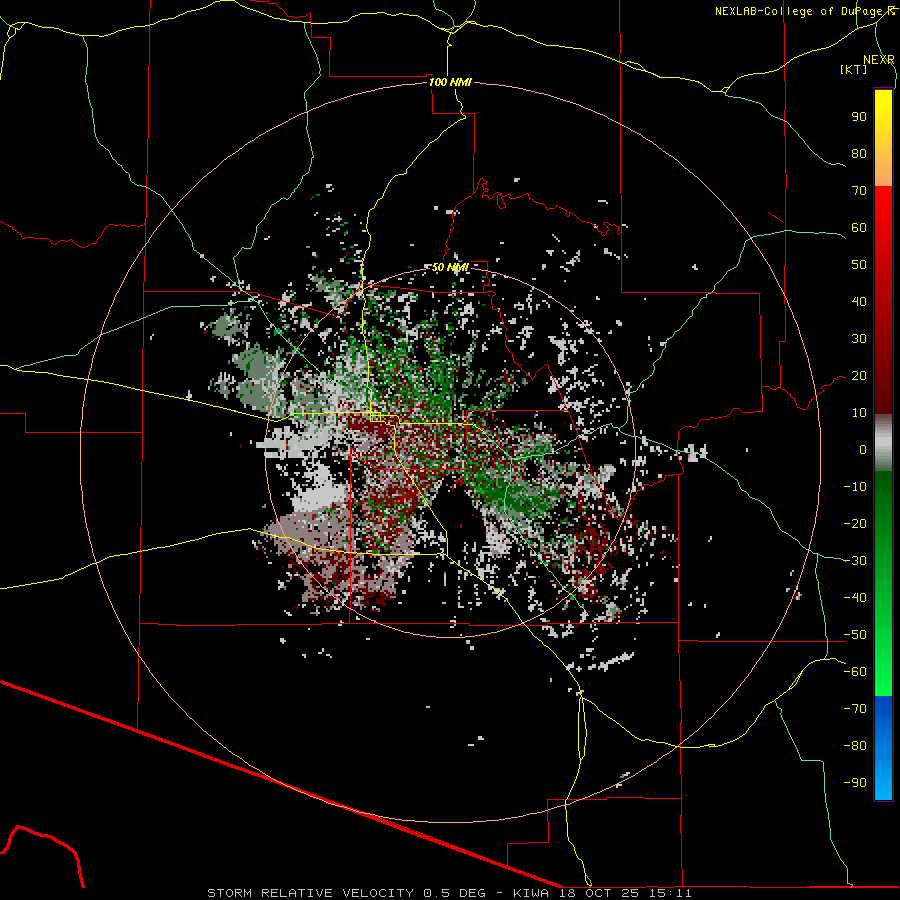
Task: Click the -10 knot label on color scale
Action: (855, 487)
